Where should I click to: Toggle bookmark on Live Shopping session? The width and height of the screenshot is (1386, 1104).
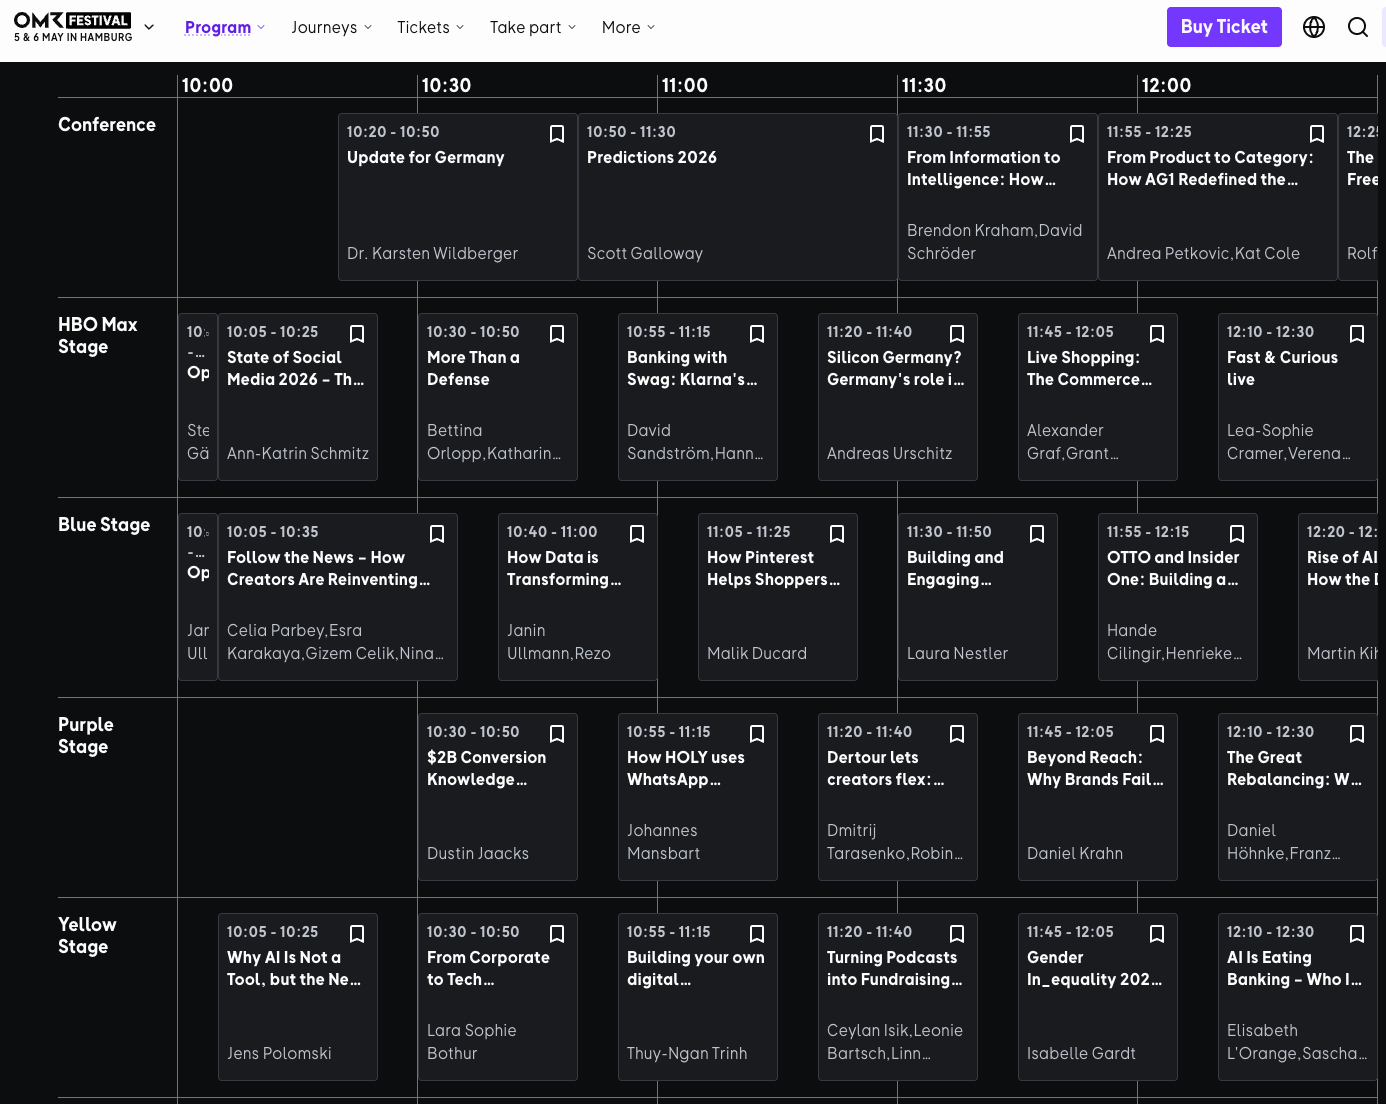(1157, 333)
